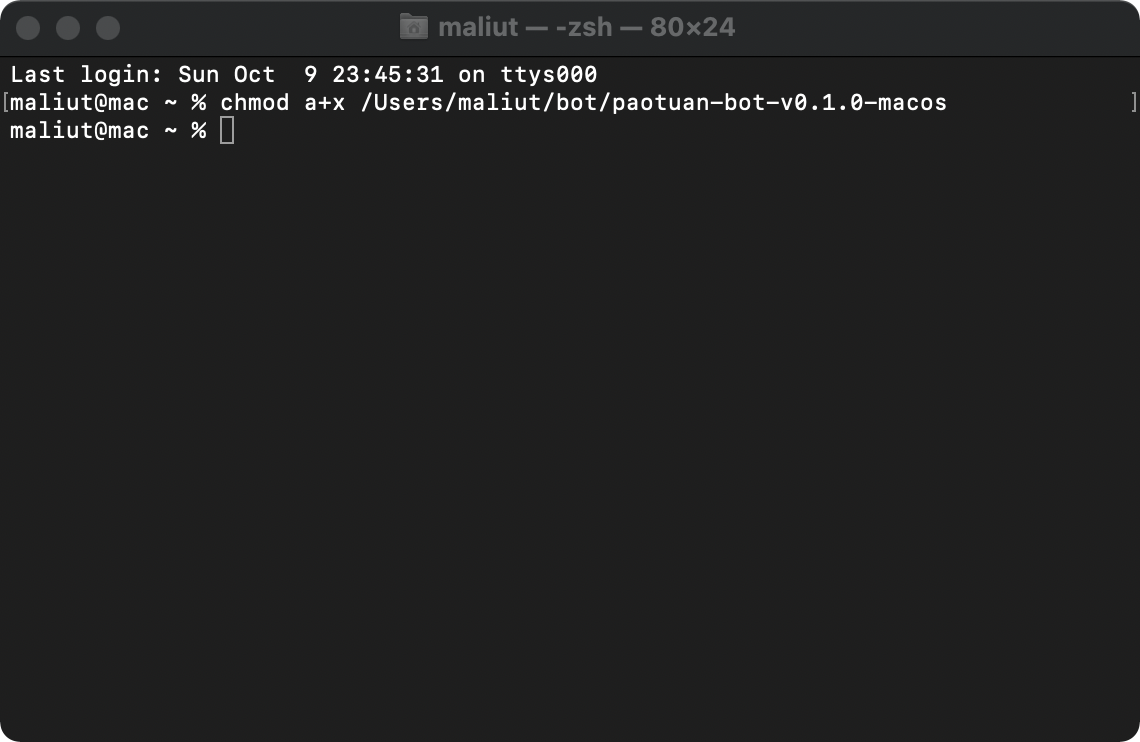Image resolution: width=1140 pixels, height=742 pixels.
Task: Minimize the window using the middle round button
Action: click(68, 28)
